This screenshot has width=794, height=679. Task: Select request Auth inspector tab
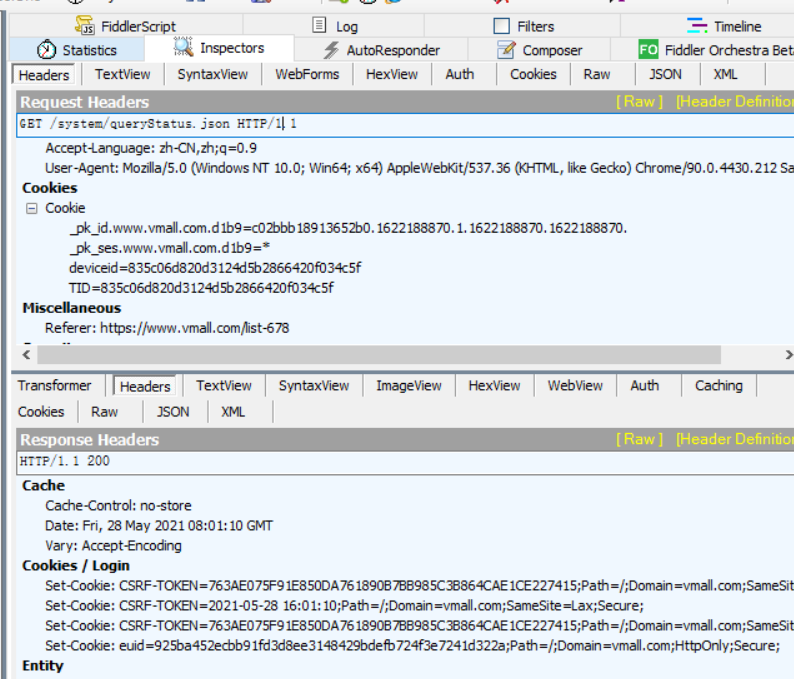point(460,74)
